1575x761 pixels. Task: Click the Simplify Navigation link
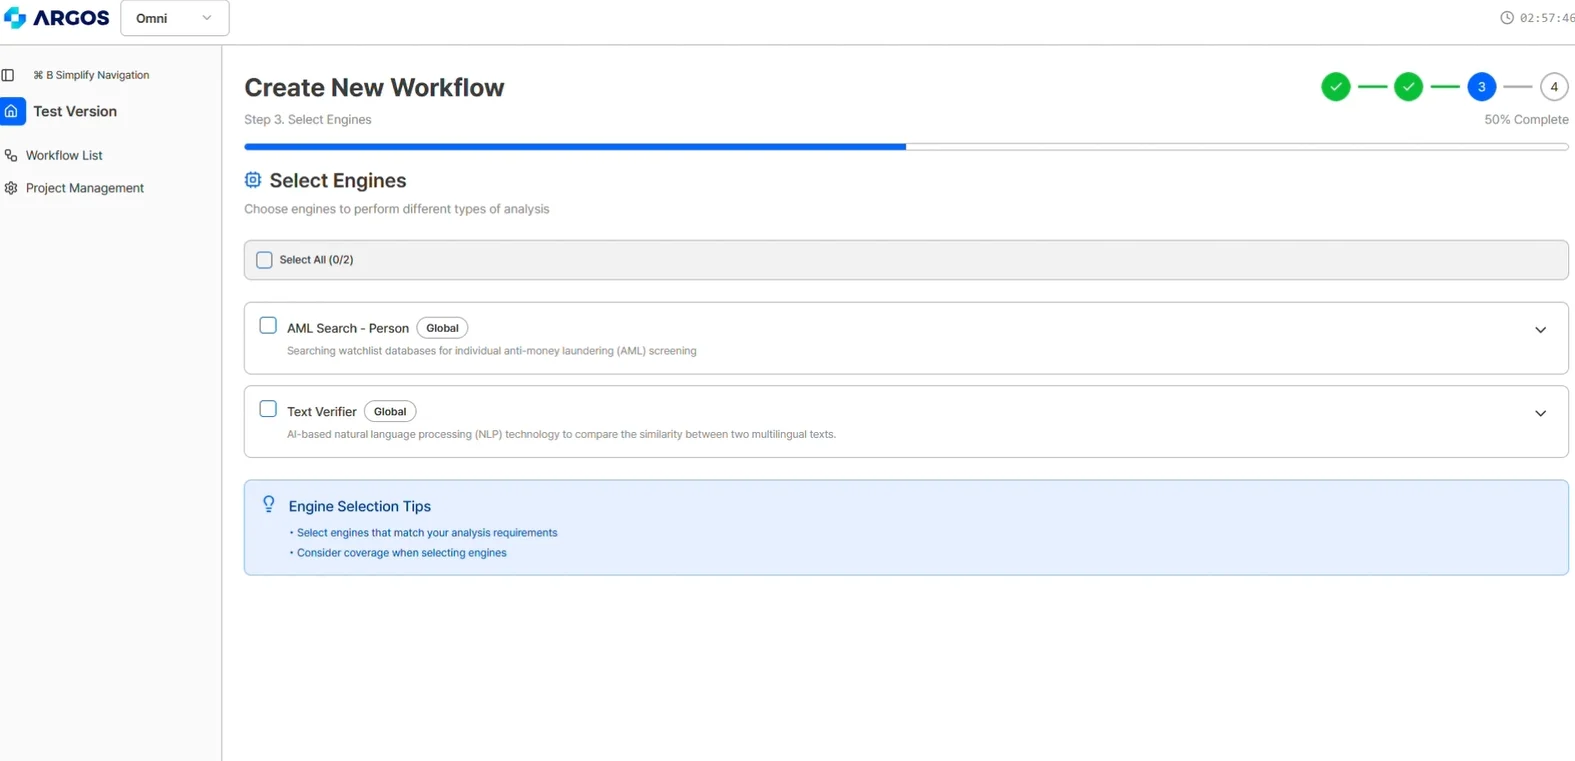click(91, 75)
